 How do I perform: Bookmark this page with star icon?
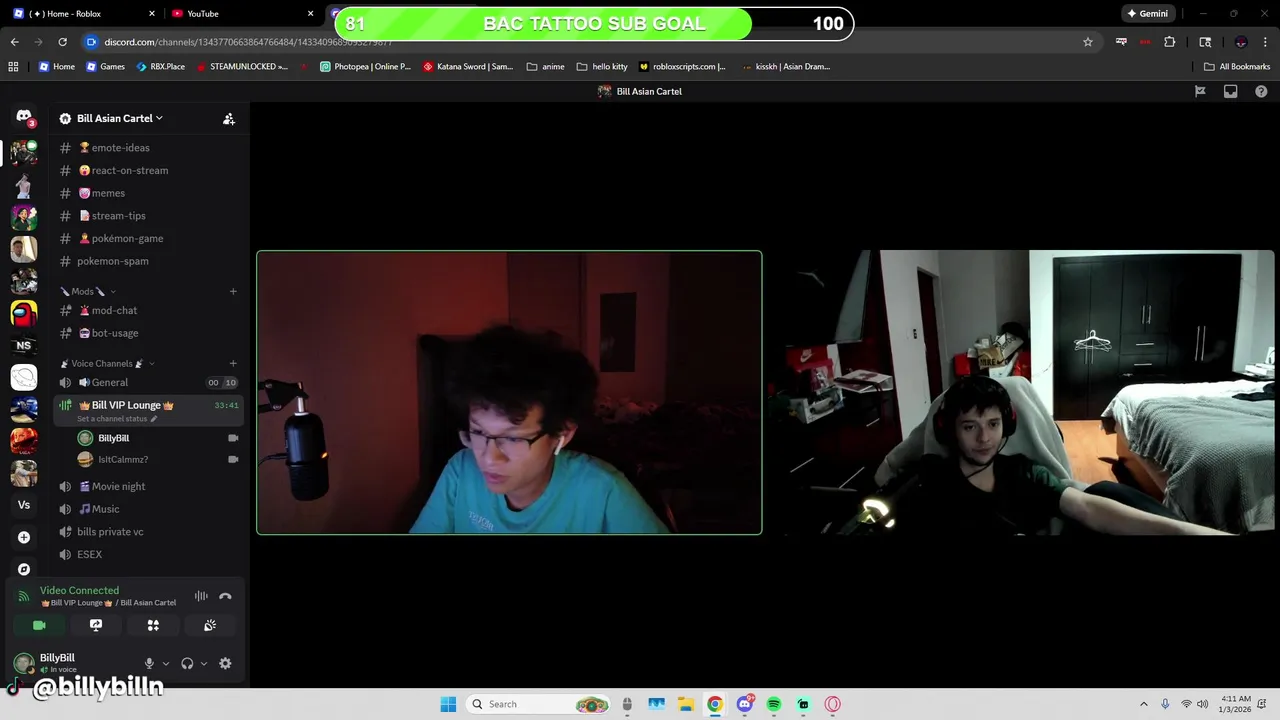(1088, 42)
